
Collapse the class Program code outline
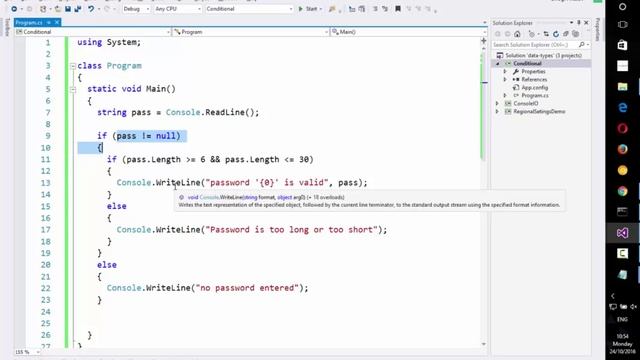(x=73, y=66)
